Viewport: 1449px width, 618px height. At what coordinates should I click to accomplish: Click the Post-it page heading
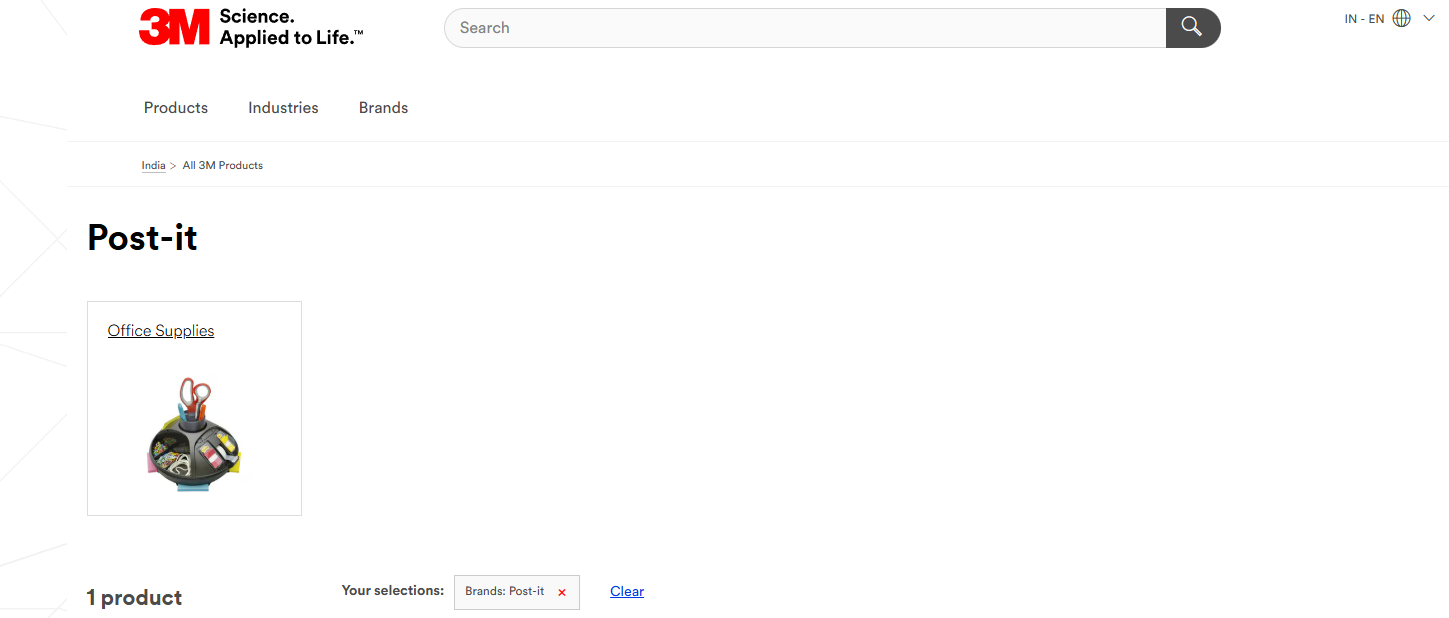click(143, 237)
